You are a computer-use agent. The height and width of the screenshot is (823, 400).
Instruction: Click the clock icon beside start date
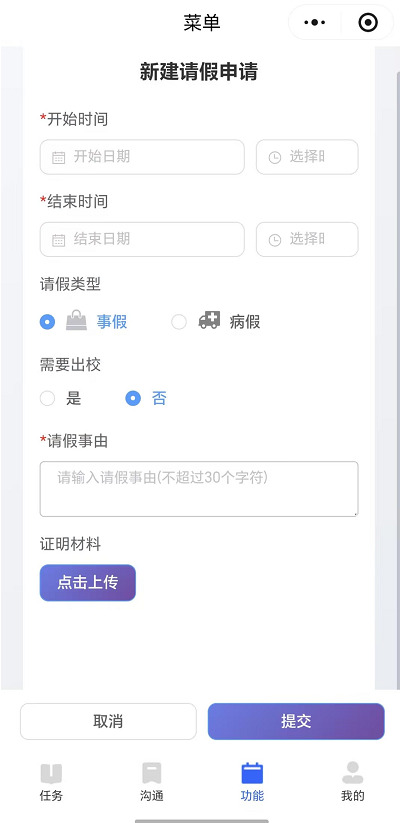tap(275, 157)
